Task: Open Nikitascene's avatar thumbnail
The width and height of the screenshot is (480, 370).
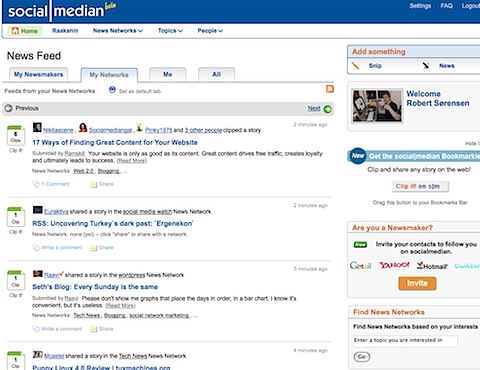Action: pos(37,127)
